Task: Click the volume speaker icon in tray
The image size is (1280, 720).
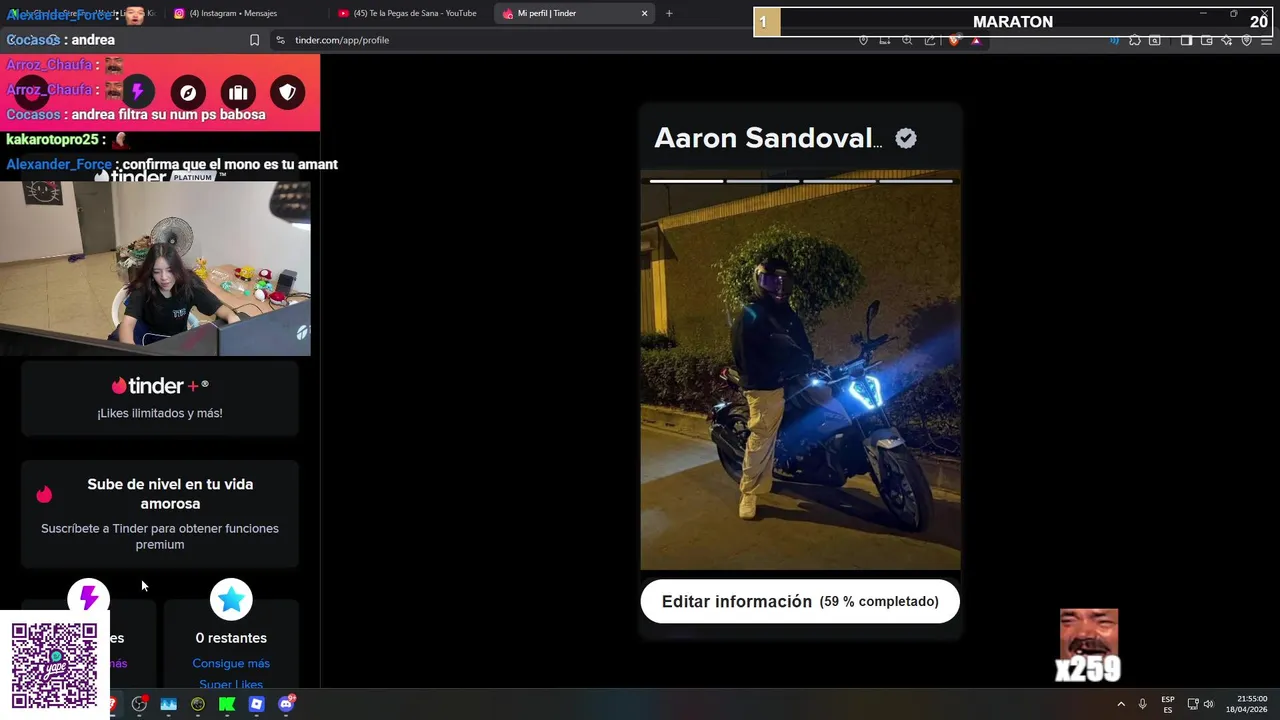Action: click(x=1208, y=704)
